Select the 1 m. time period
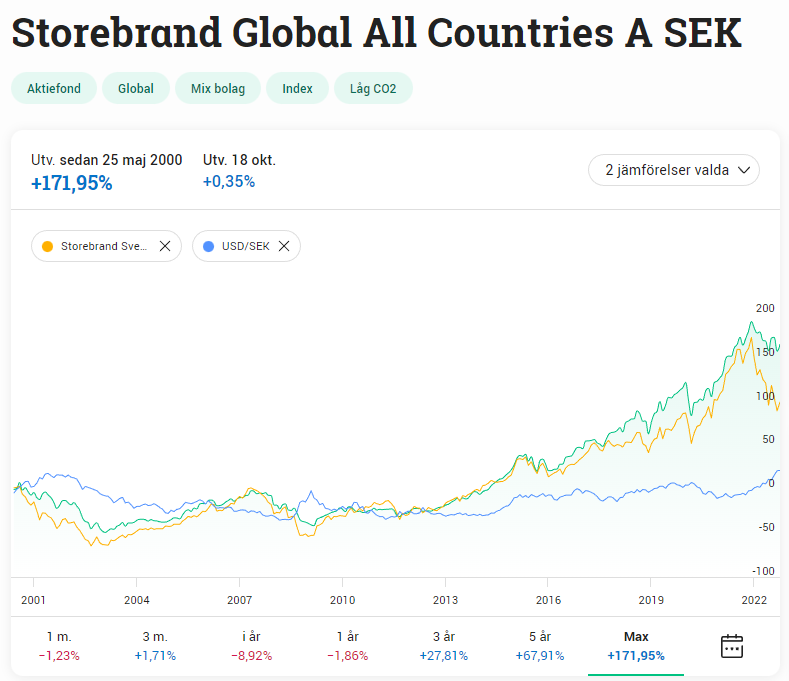789x681 pixels. point(59,646)
